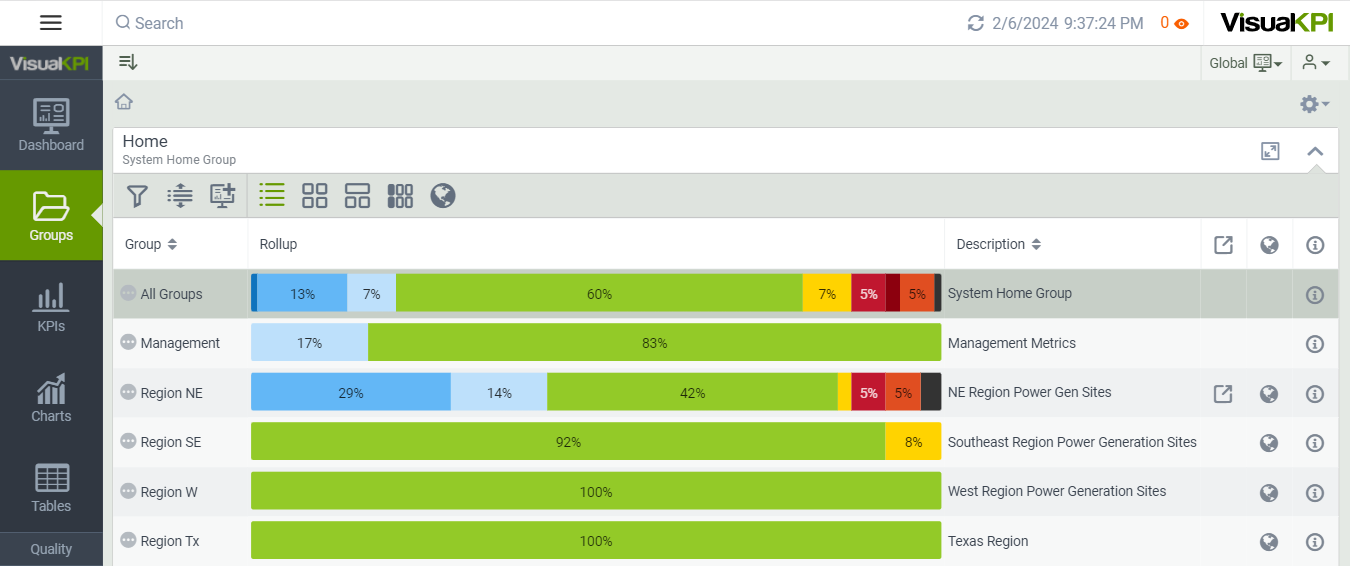Open the Charts sidebar tab

51,398
